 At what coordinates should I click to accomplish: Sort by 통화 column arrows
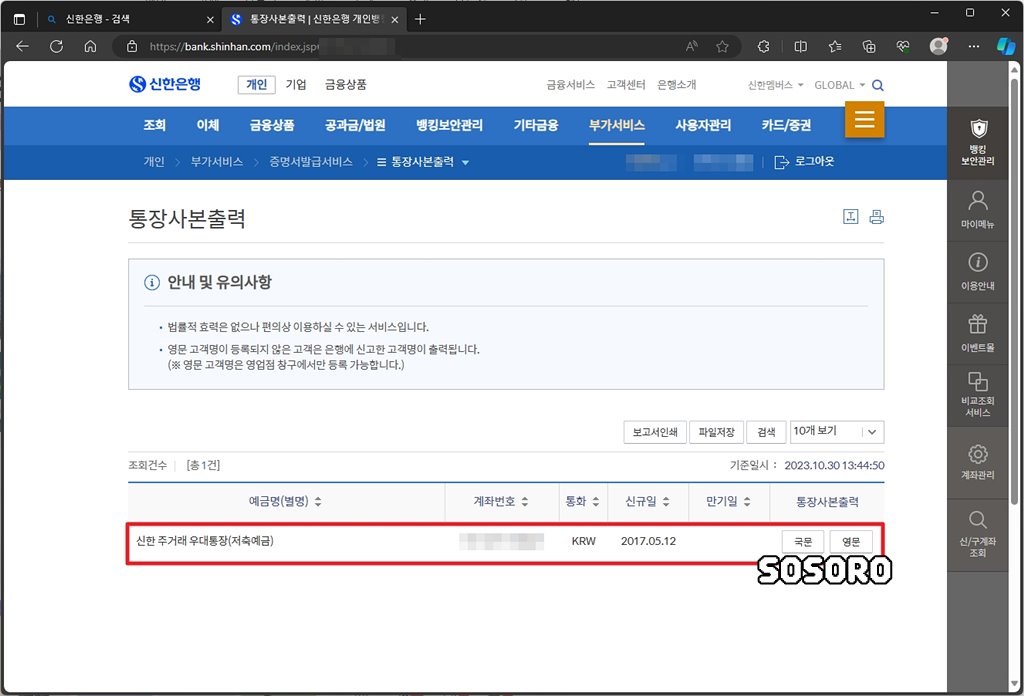pos(596,501)
